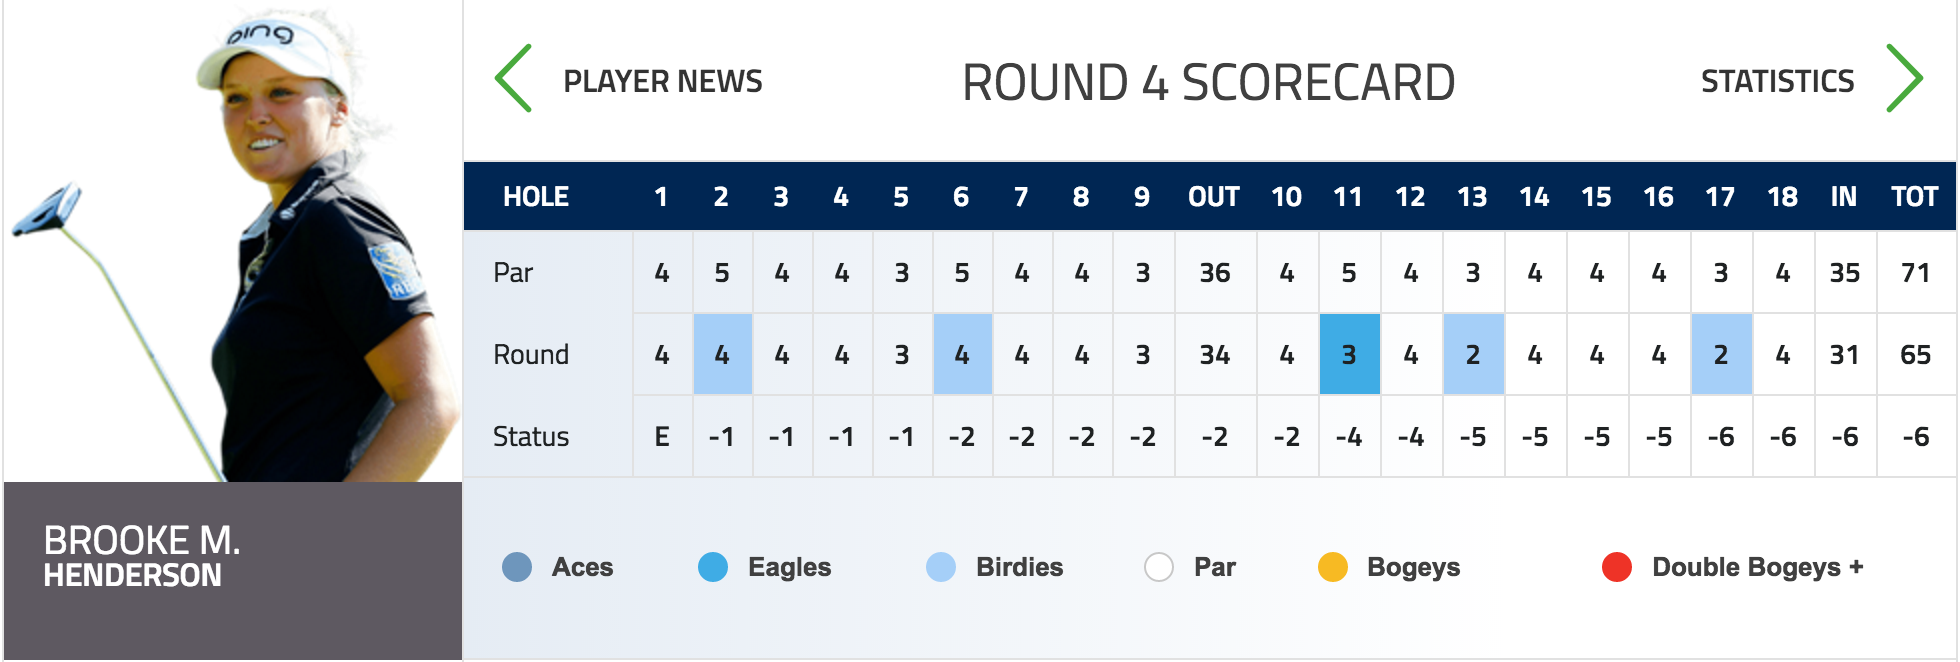The image size is (1960, 662).
Task: Click the OUT column header
Action: pyautogui.click(x=1214, y=197)
